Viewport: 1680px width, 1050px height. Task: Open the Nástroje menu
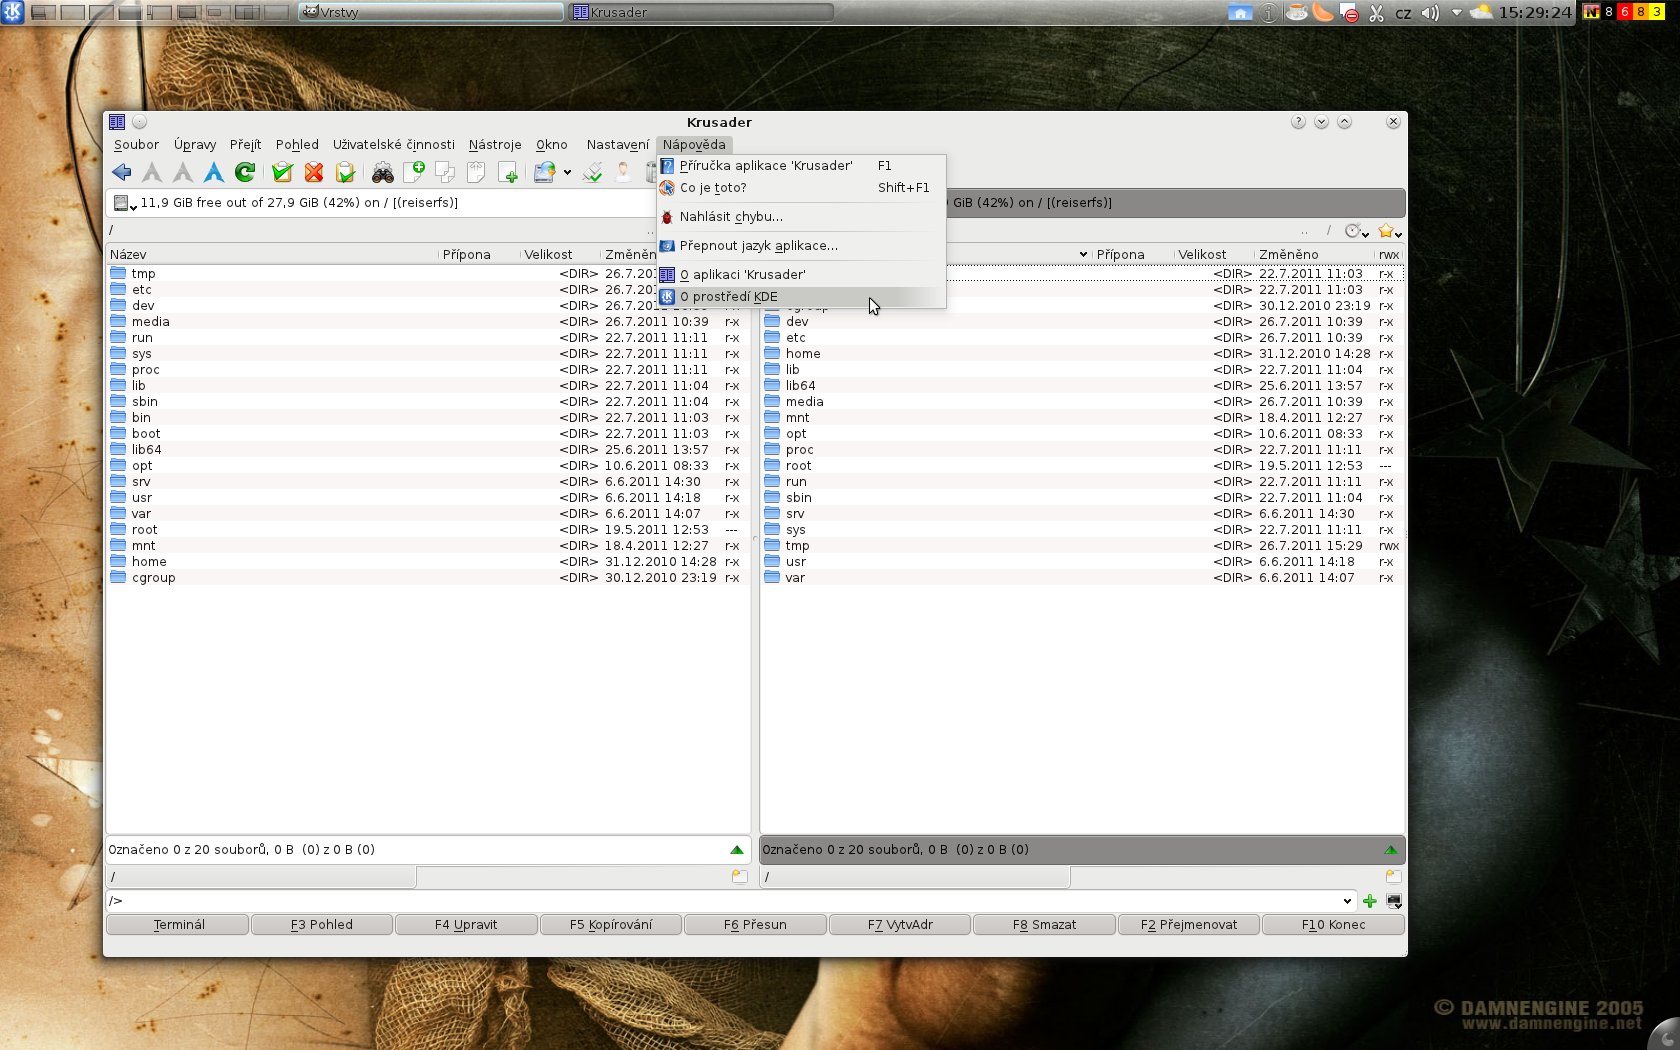click(x=495, y=144)
